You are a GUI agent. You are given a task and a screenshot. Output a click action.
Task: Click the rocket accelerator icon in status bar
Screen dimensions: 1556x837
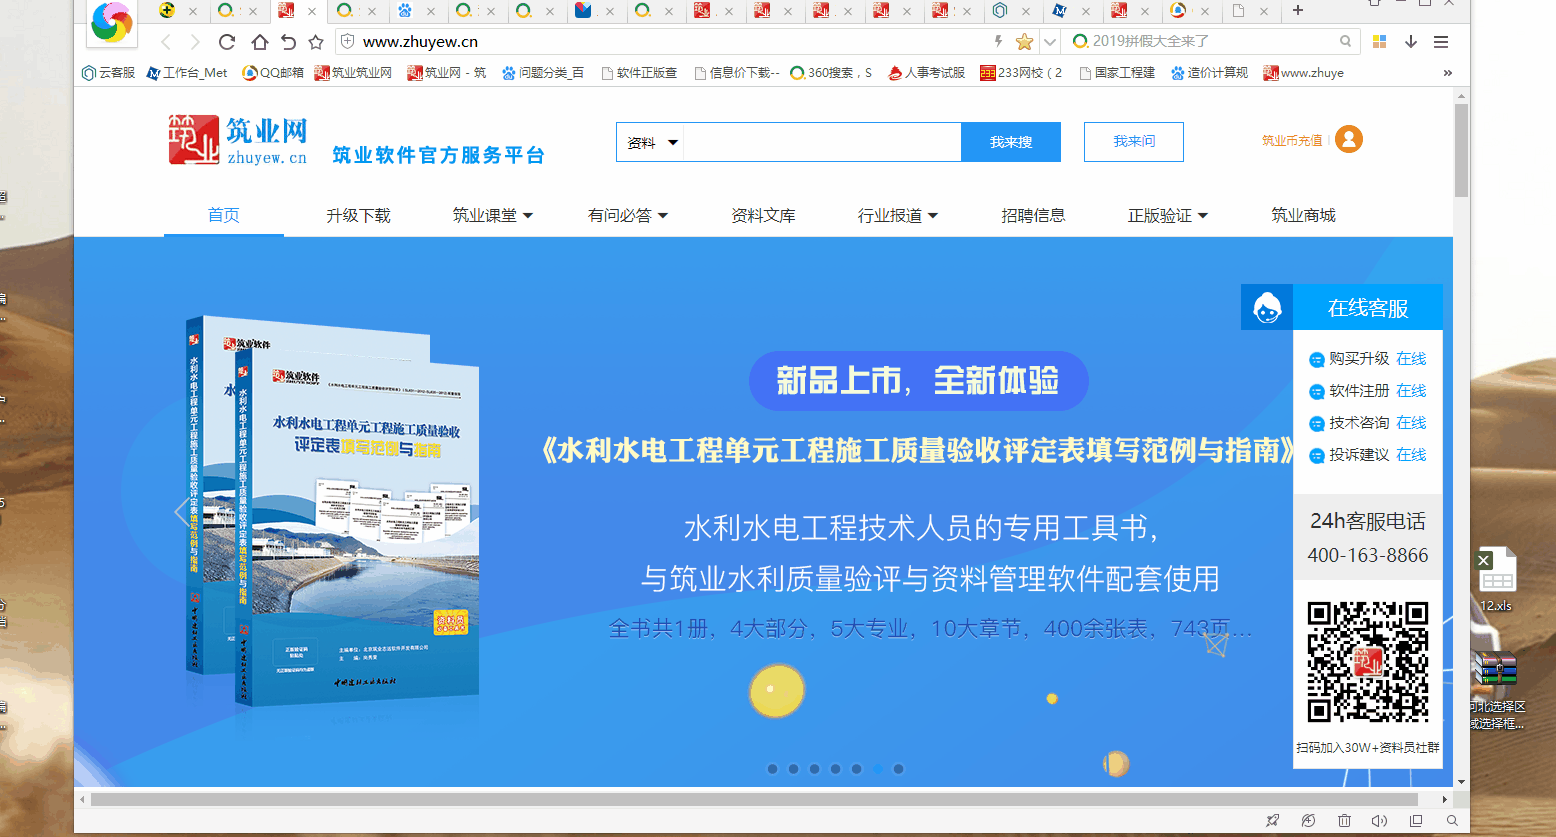coord(1272,821)
